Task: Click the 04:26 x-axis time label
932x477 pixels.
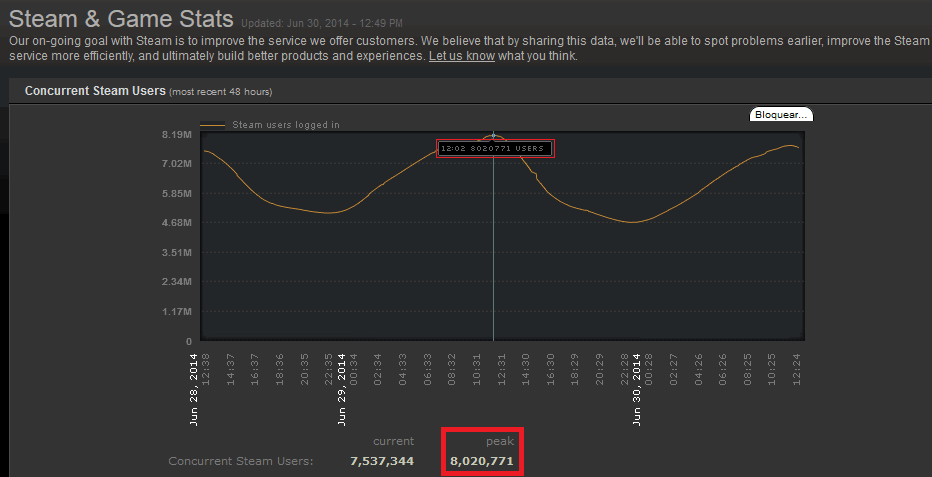Action: (x=698, y=368)
